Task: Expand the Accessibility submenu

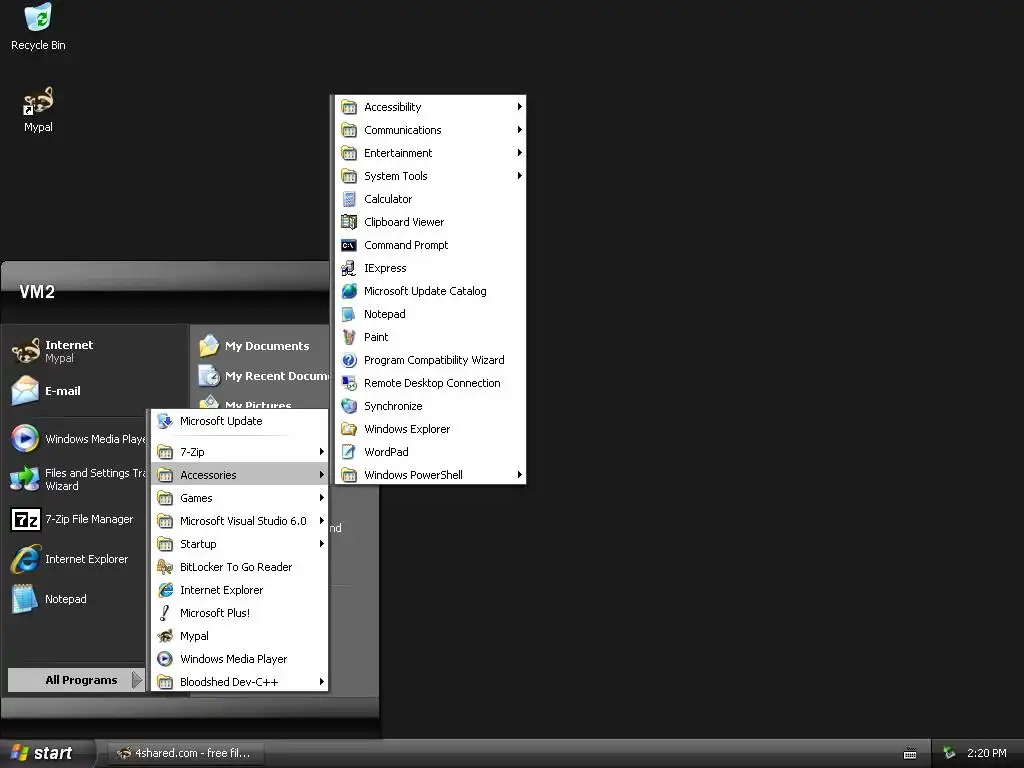Action: (430, 107)
